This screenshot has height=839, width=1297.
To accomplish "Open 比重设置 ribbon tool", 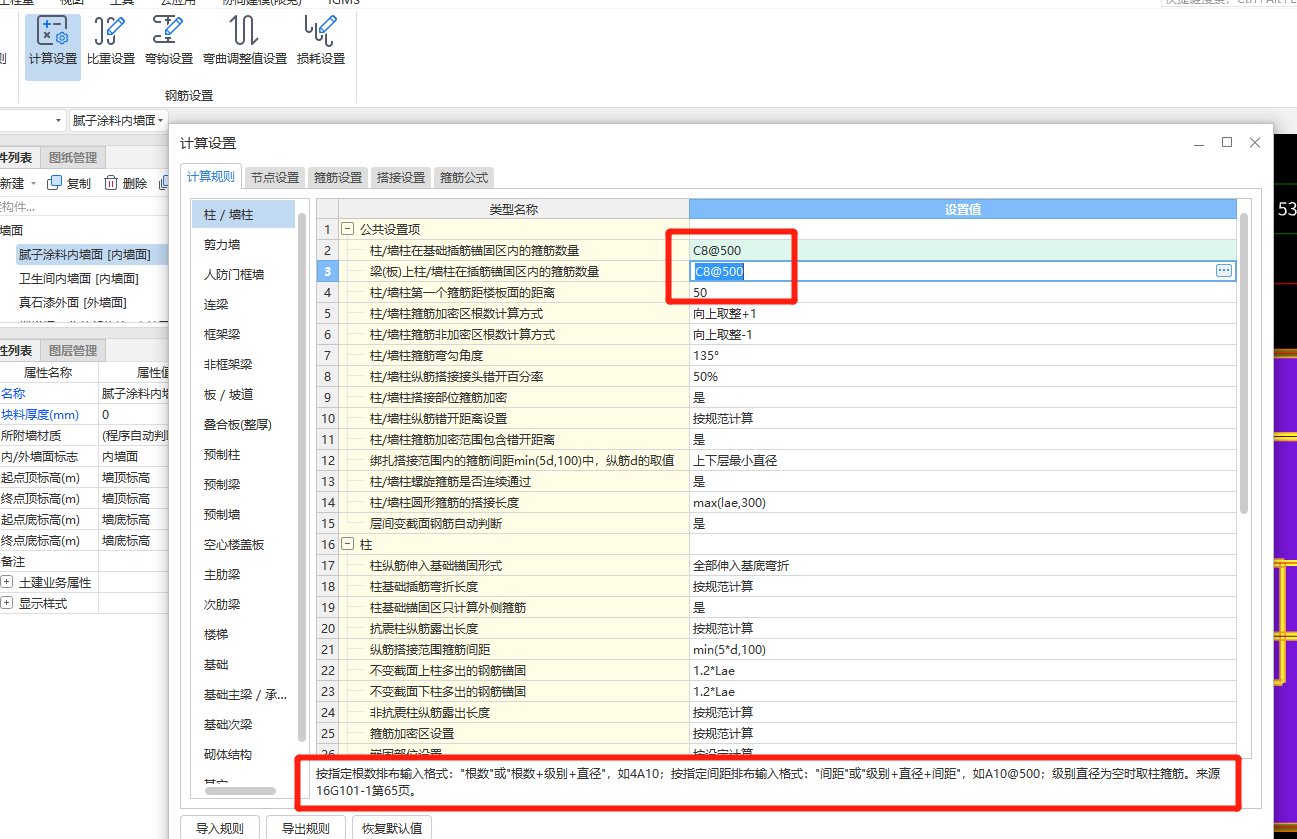I will coord(111,42).
